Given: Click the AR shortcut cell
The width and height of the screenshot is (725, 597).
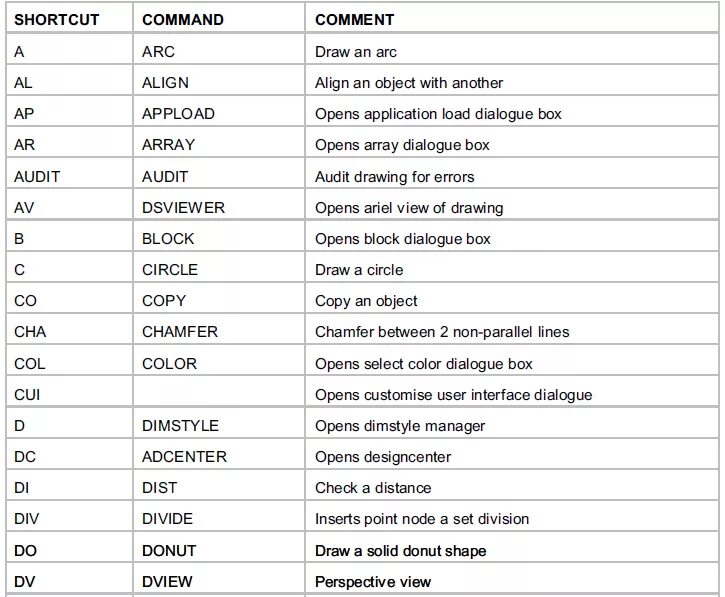Looking at the screenshot, I should 25,145.
